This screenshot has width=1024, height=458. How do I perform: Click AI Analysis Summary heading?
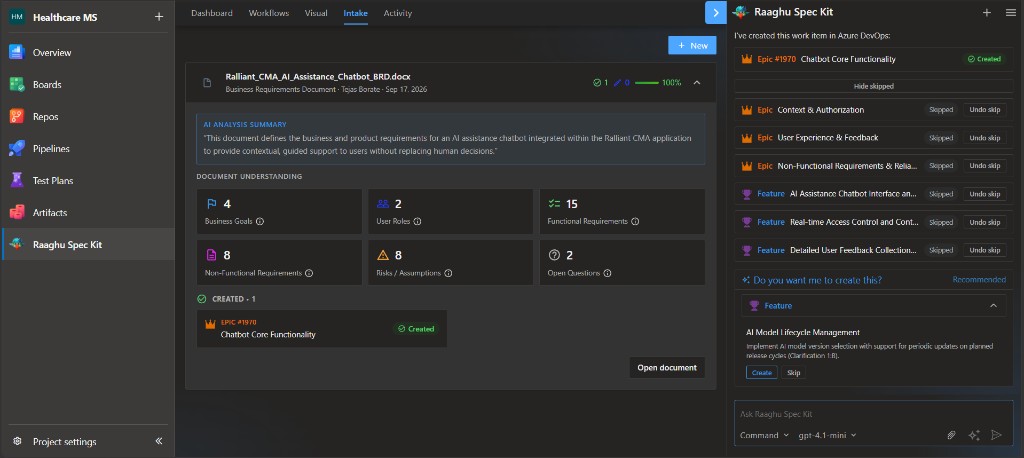pyautogui.click(x=245, y=125)
